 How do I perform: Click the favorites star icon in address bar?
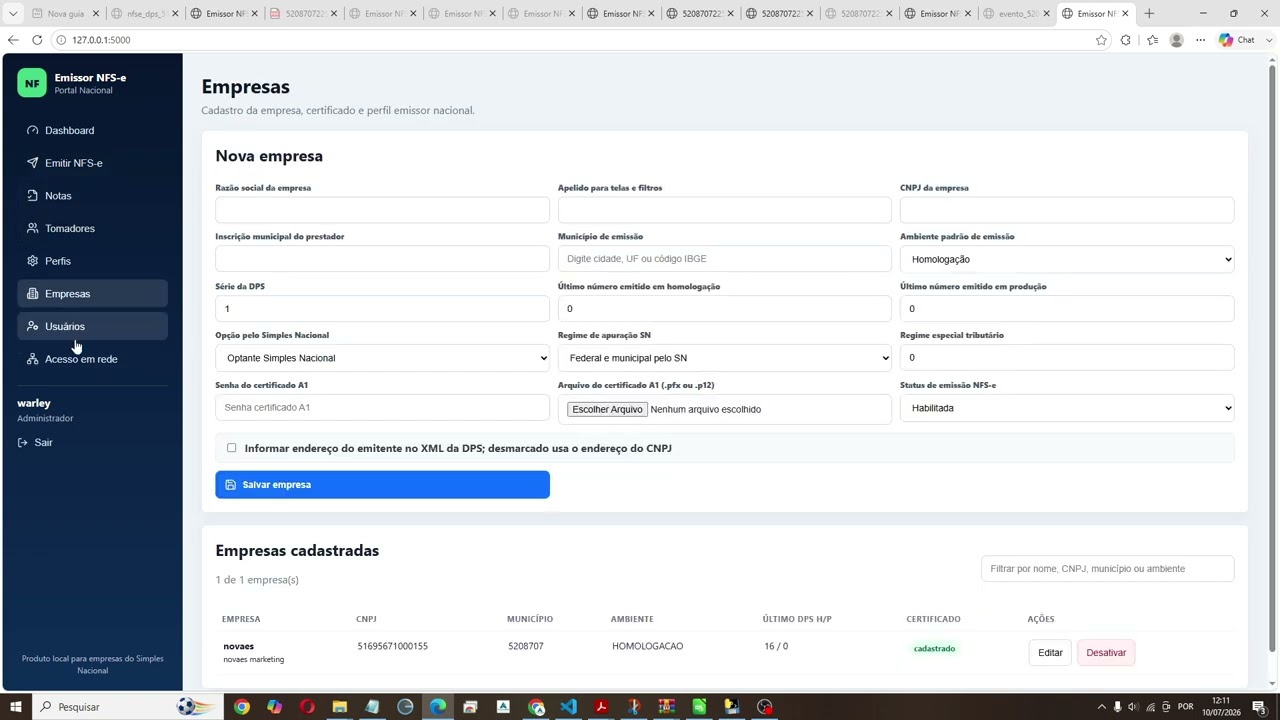1101,40
